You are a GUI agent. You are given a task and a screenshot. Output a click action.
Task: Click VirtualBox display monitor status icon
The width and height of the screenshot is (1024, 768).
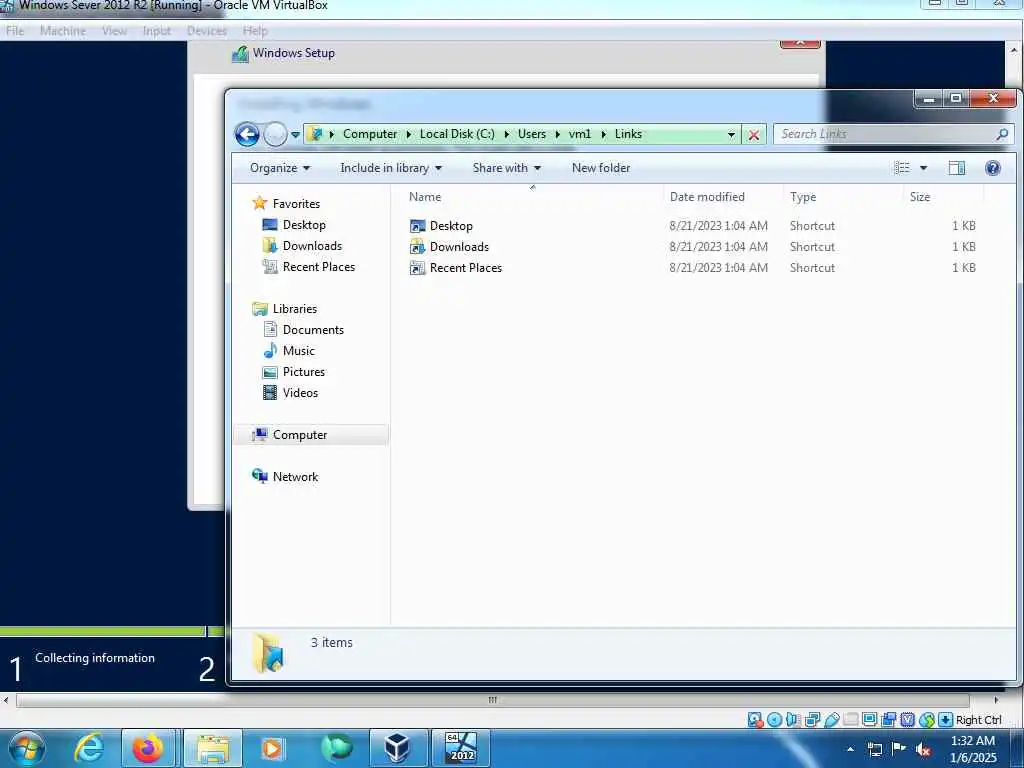(869, 720)
